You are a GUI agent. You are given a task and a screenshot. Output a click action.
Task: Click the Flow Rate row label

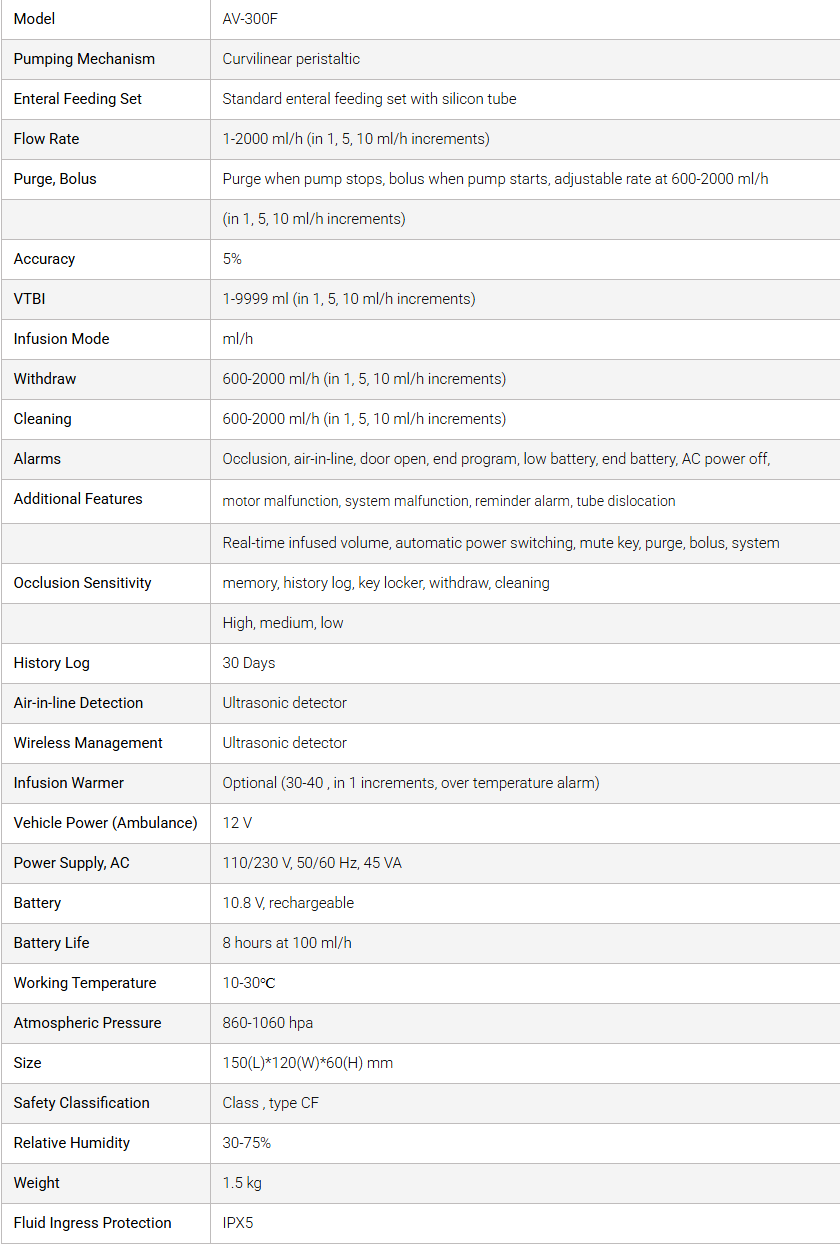46,139
